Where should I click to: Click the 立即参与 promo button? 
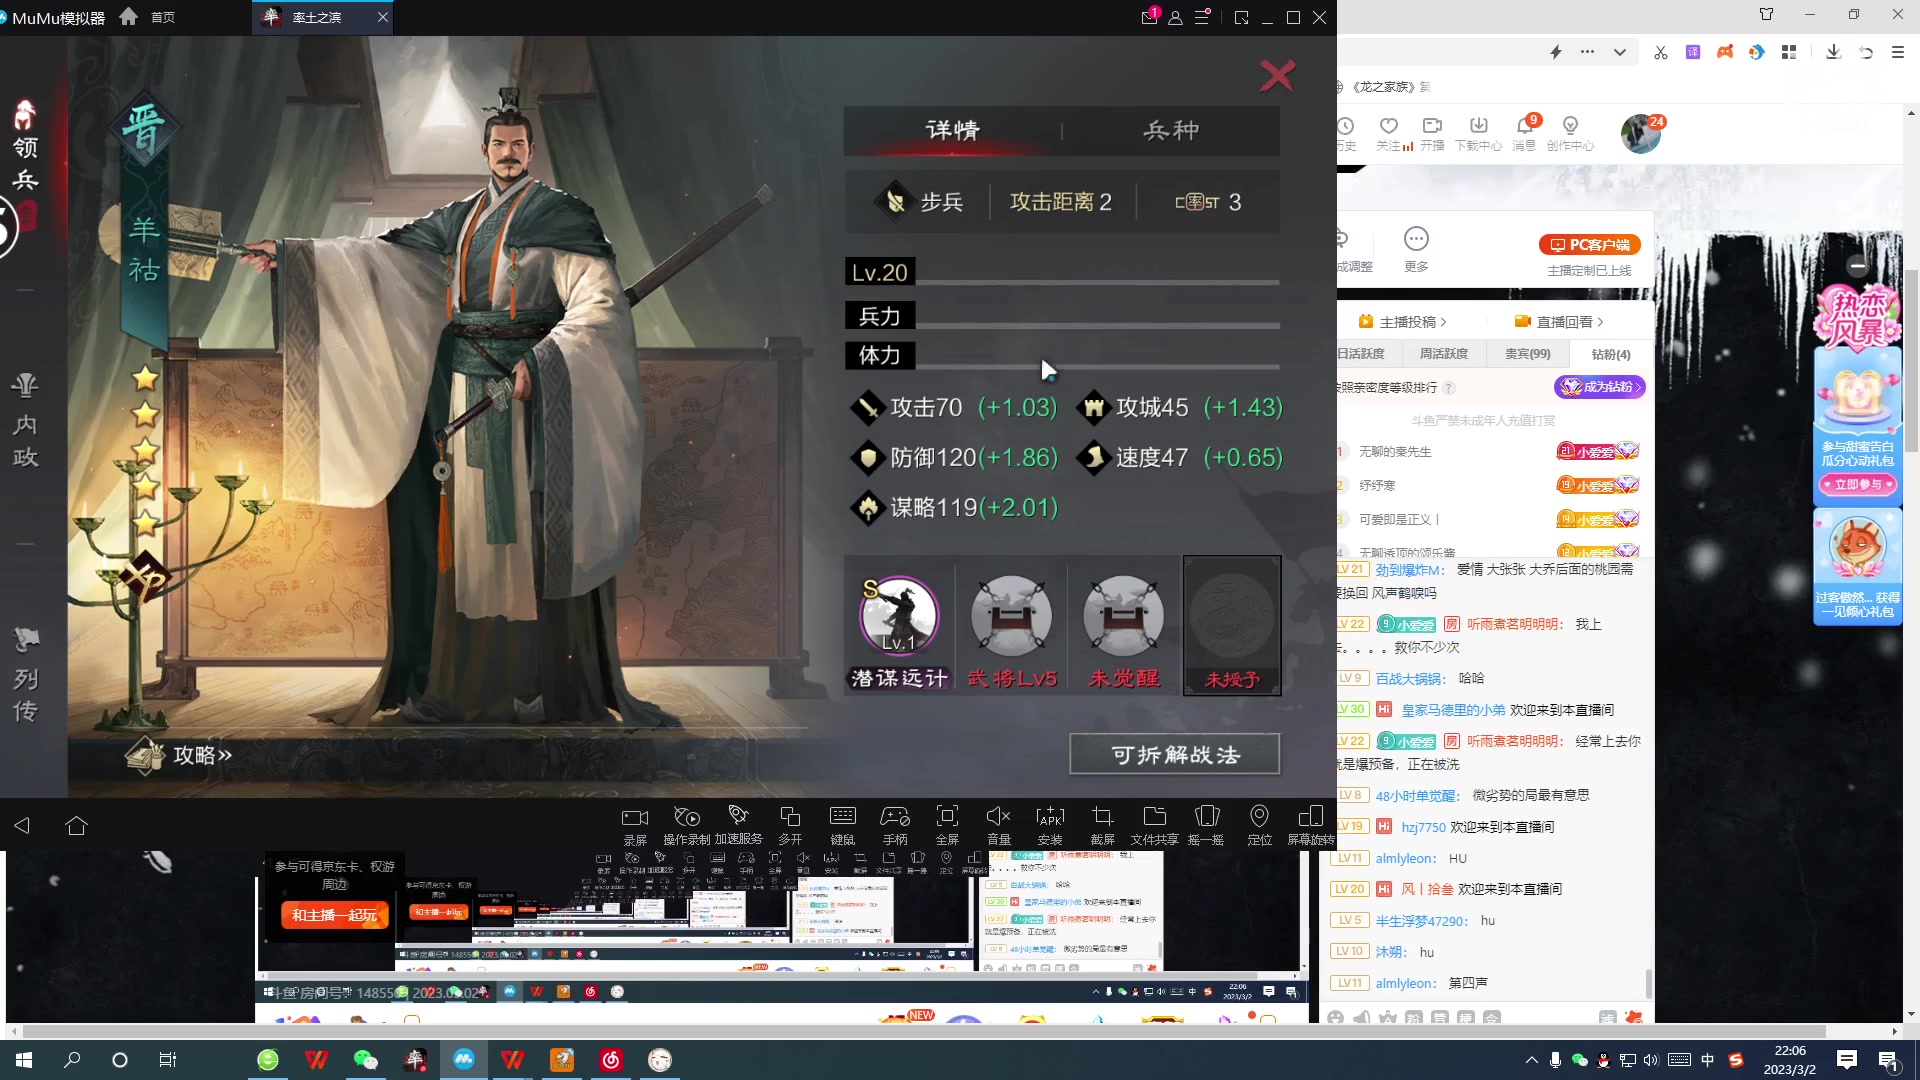coord(1858,484)
